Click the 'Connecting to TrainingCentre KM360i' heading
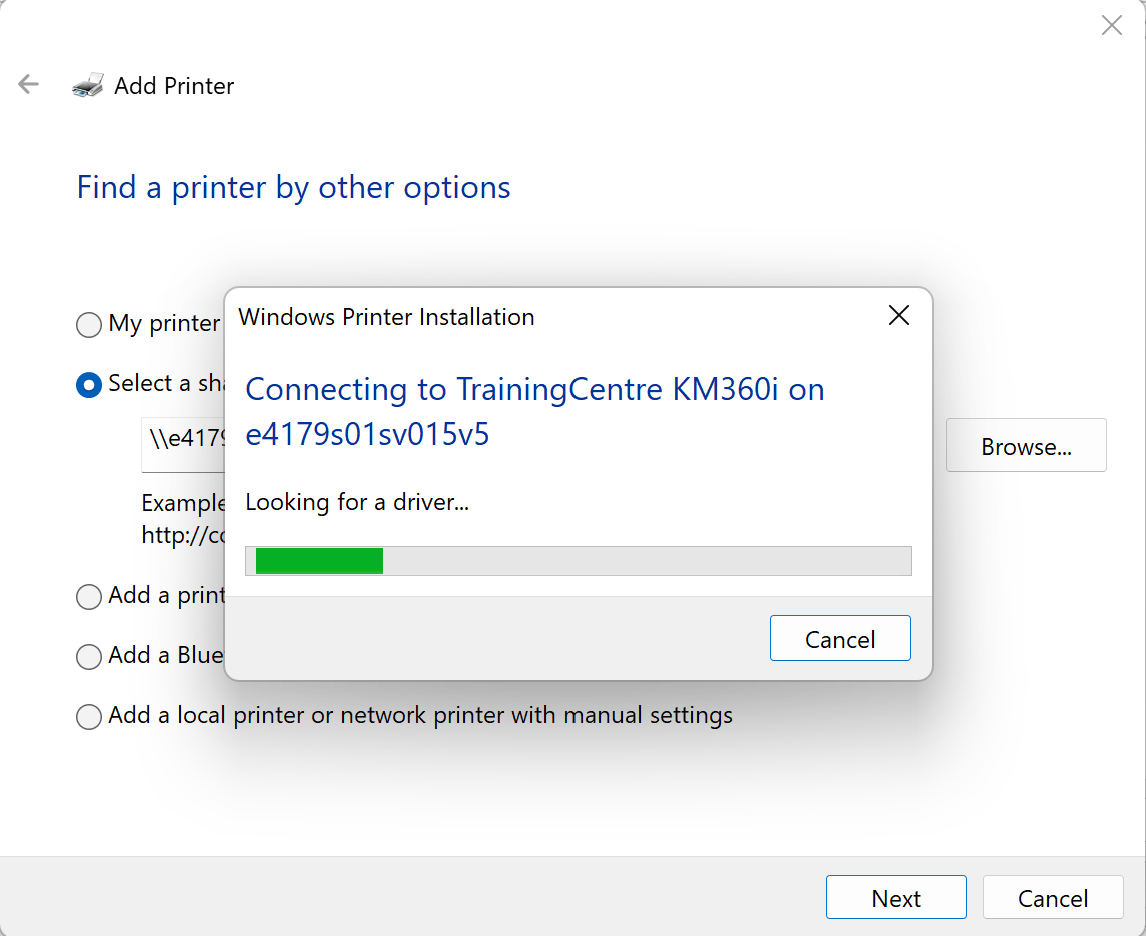 pos(535,389)
